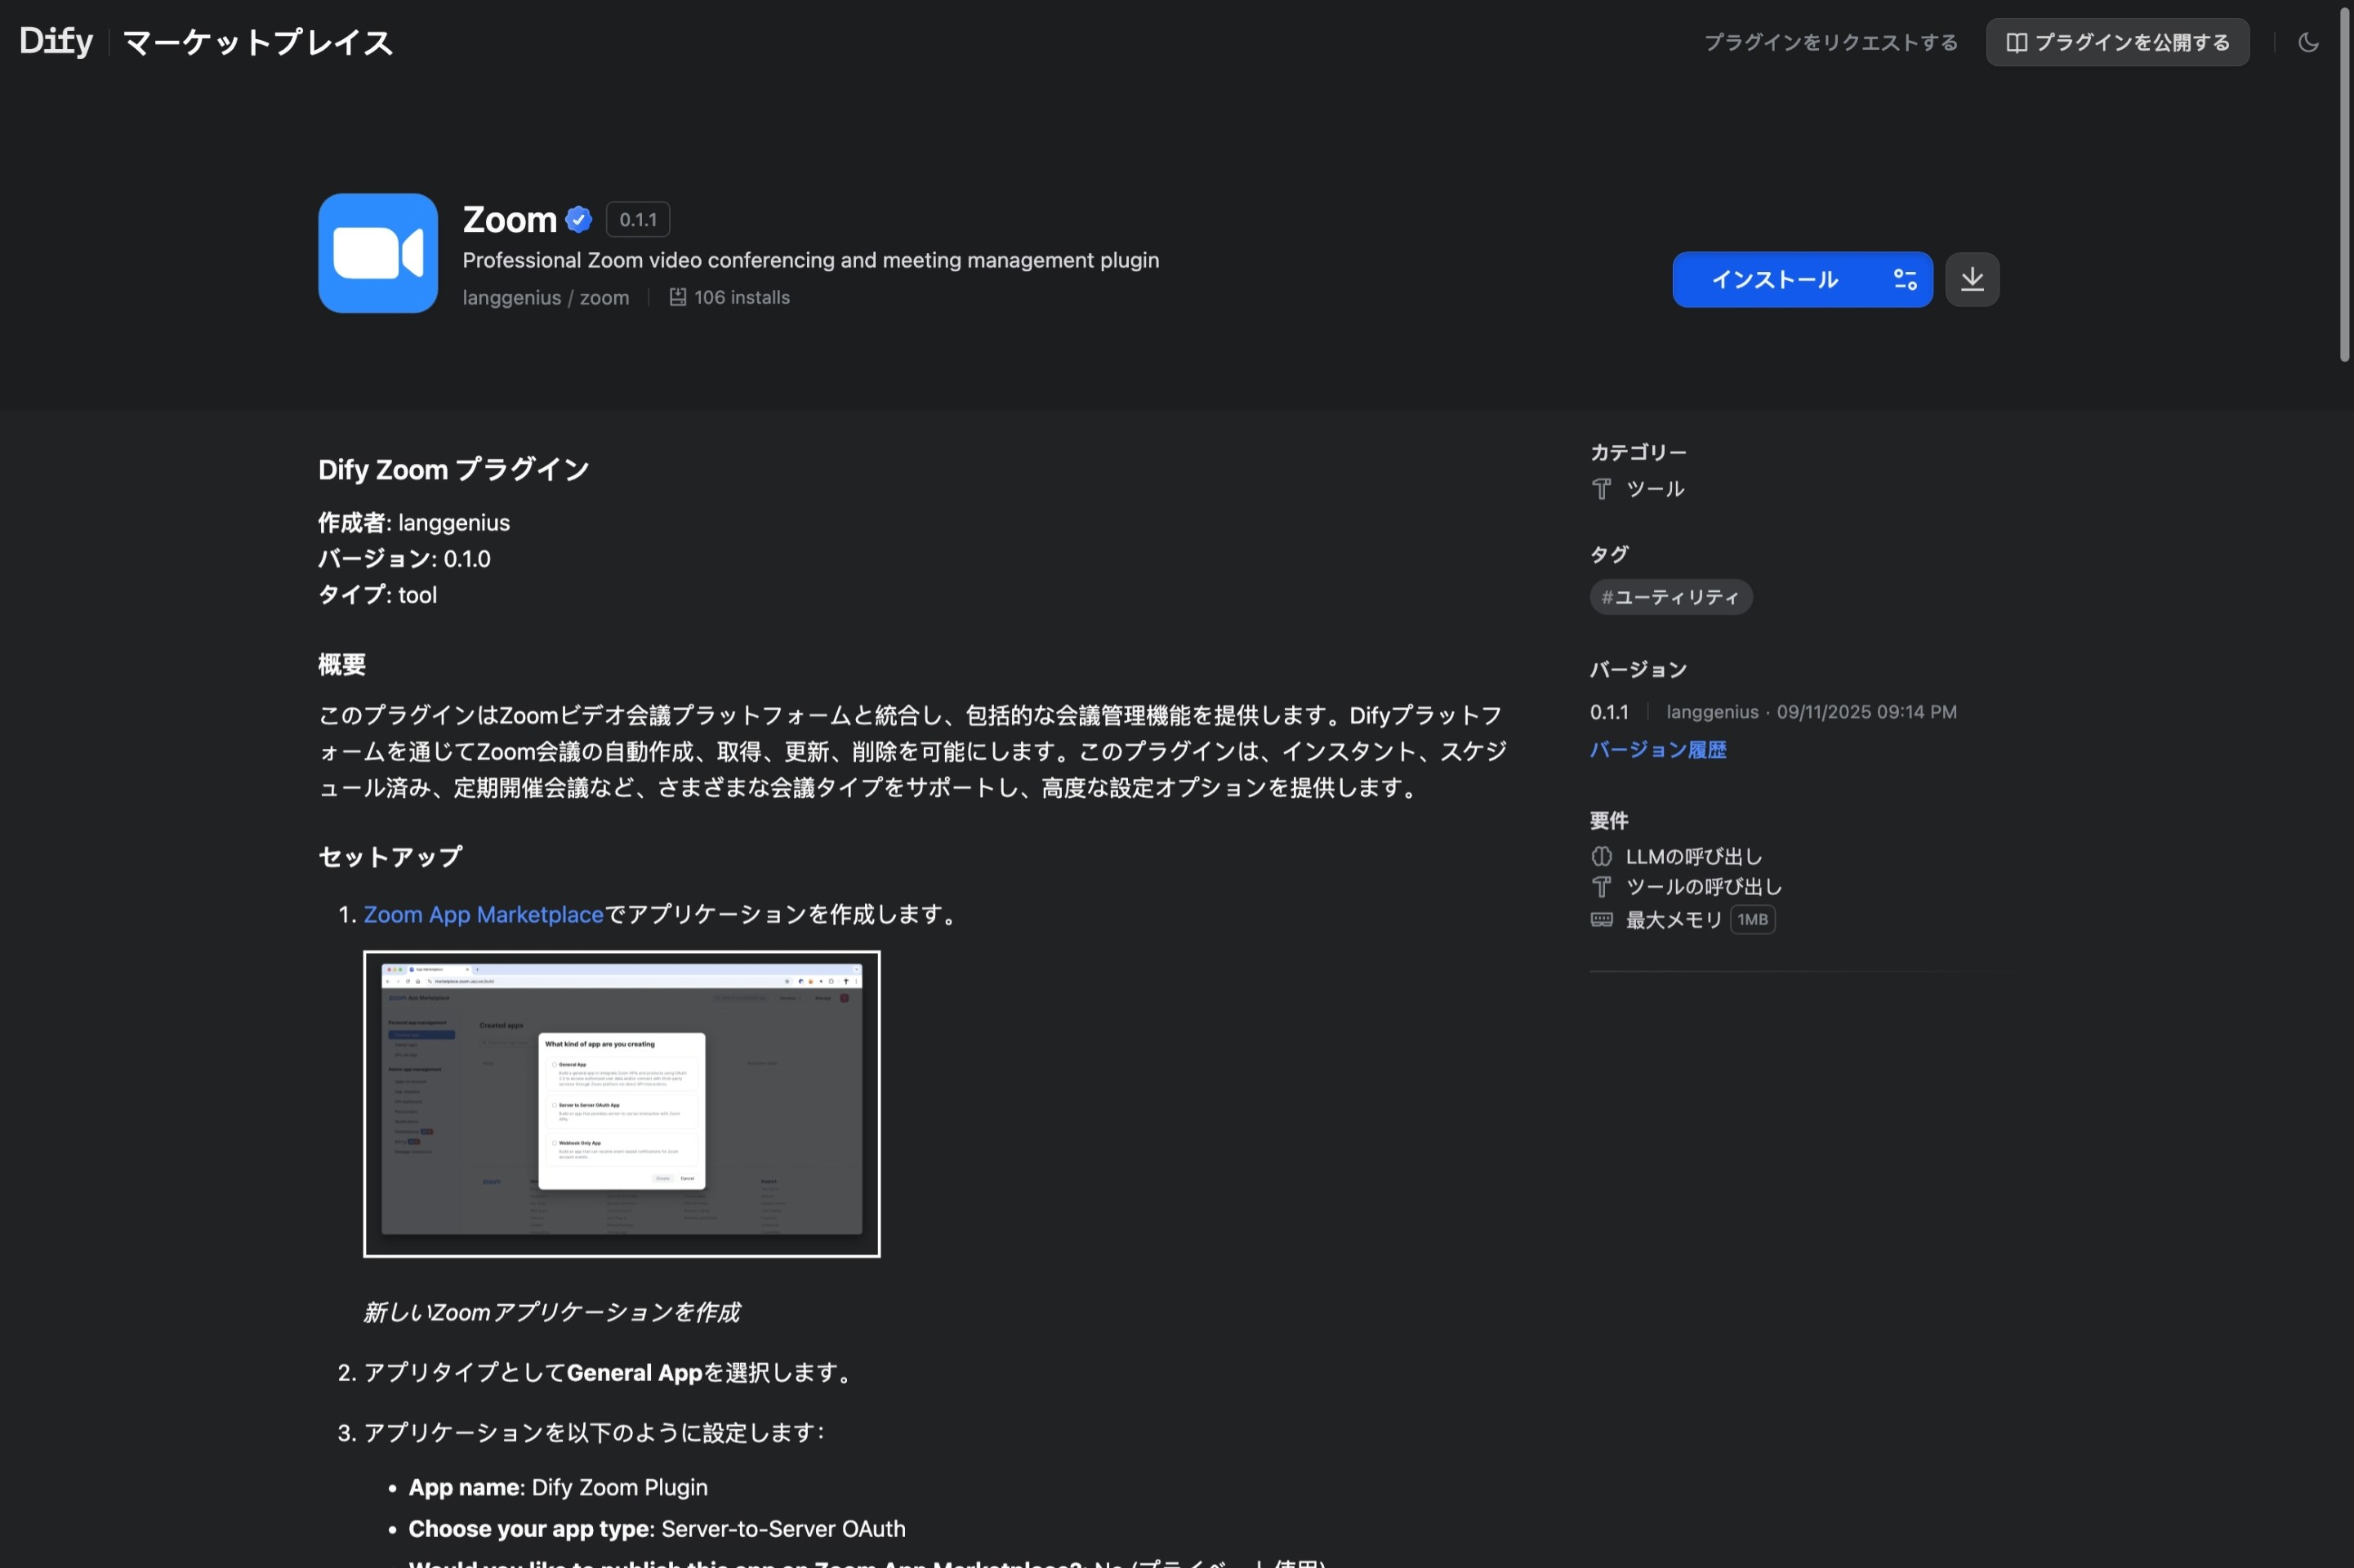
Task: Click the 0.1.1 version badge
Action: (x=637, y=219)
